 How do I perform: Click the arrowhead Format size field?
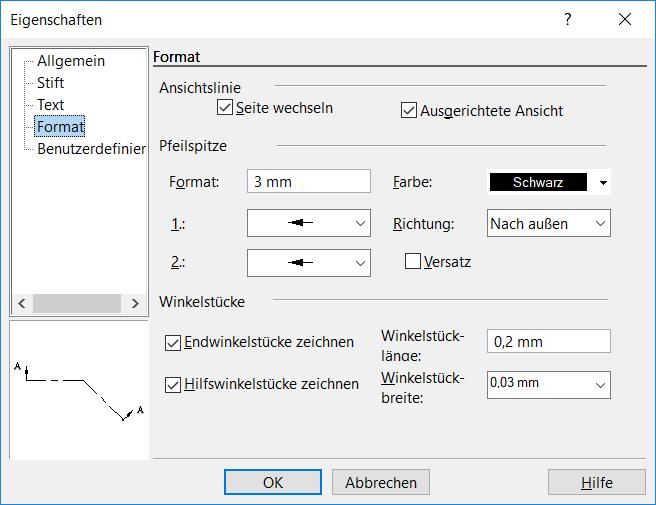309,181
